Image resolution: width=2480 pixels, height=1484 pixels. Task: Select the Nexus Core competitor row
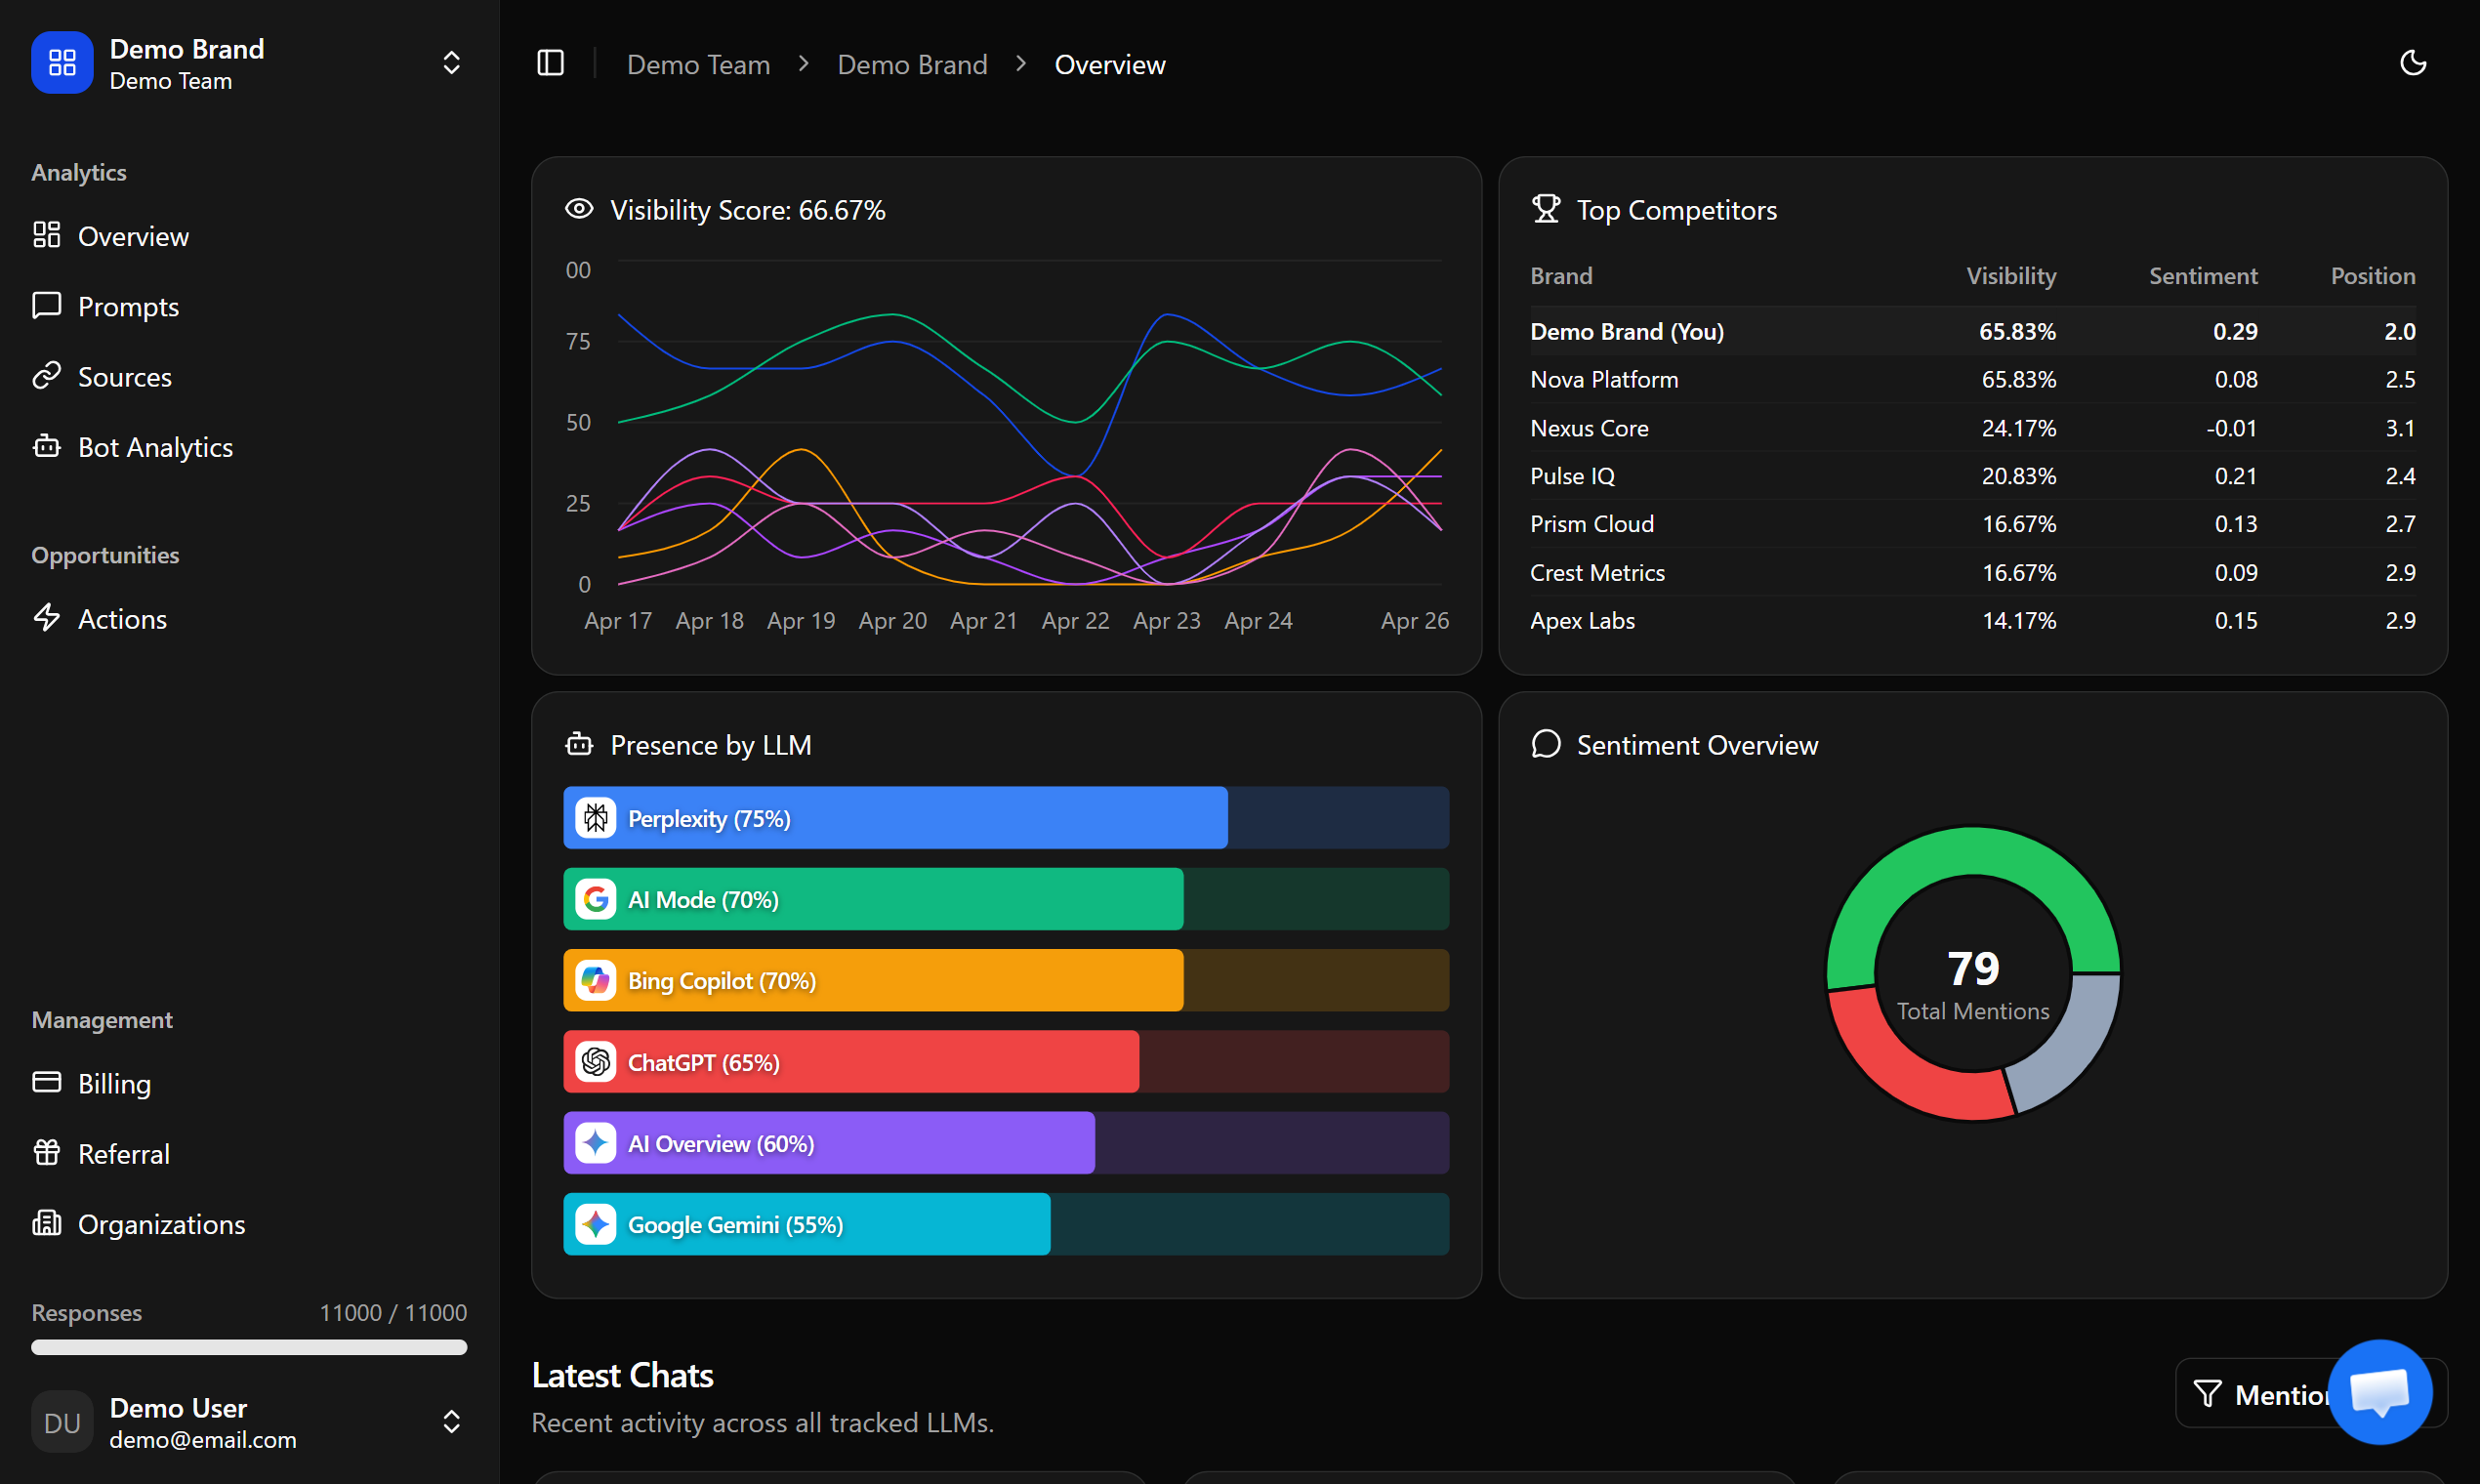(x=1973, y=428)
